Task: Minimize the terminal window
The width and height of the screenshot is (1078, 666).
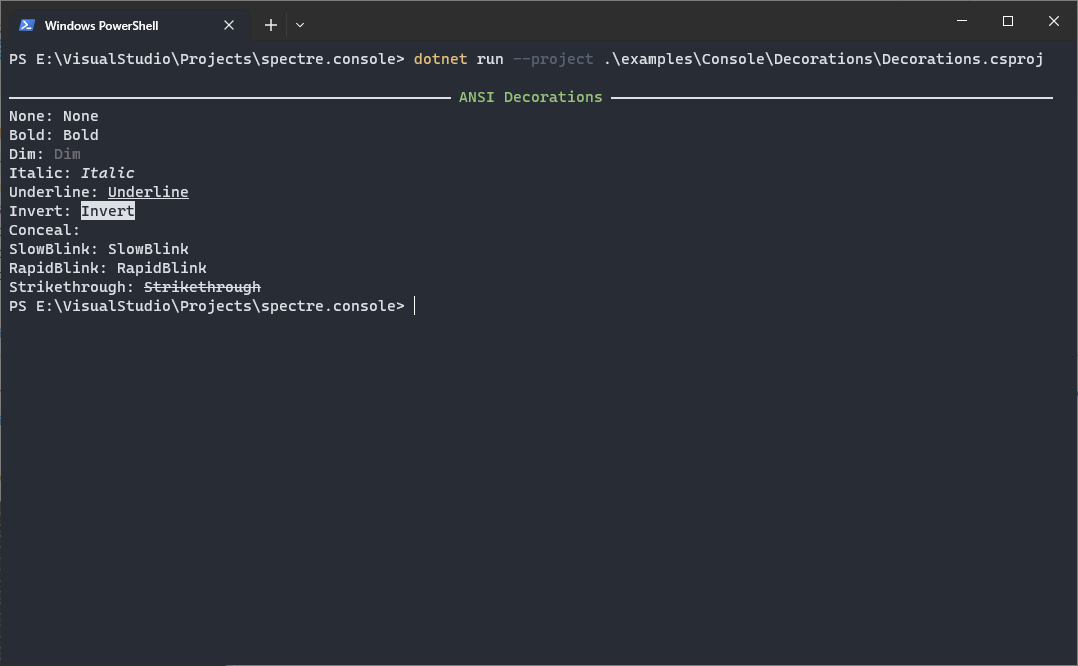Action: (962, 21)
